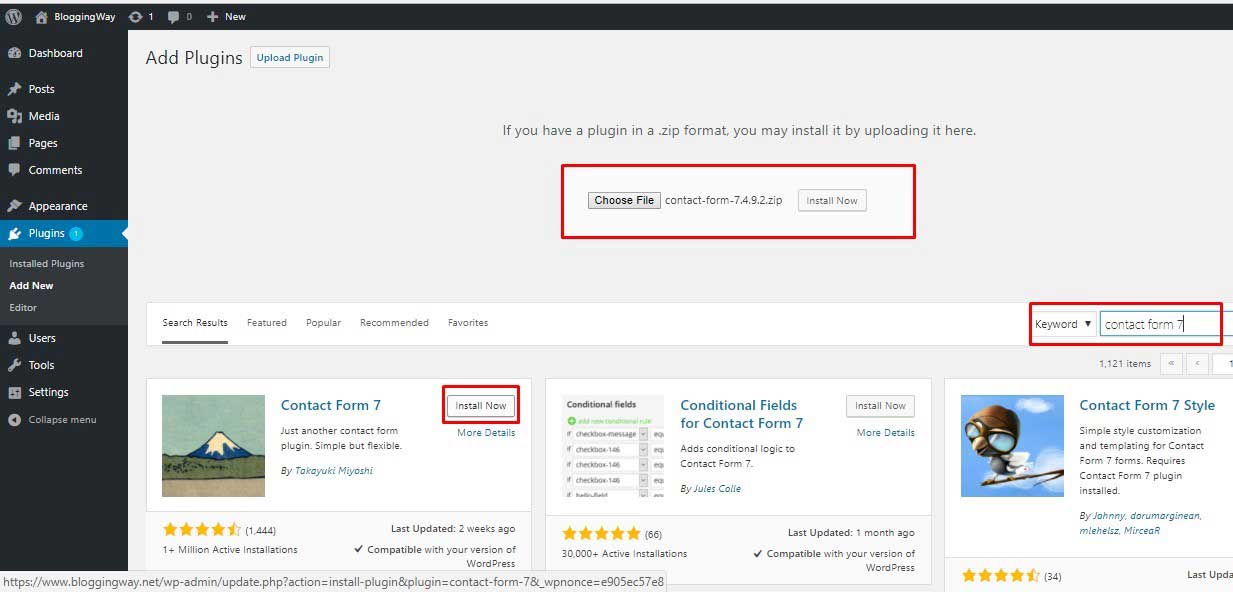The image size is (1233, 592).
Task: Open the comments bubble in admin bar
Action: click(x=174, y=17)
